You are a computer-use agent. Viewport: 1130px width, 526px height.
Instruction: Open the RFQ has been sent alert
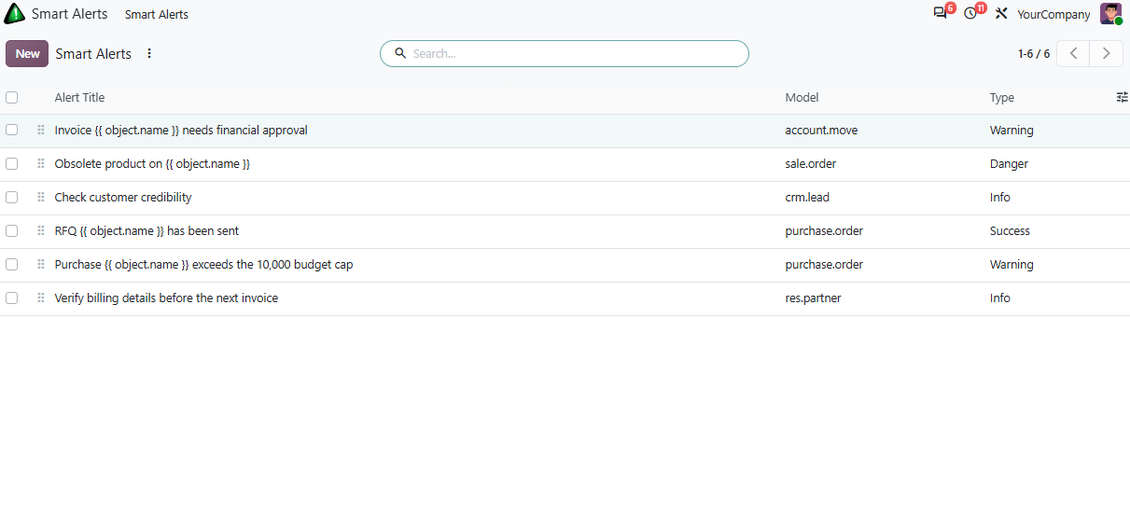(x=146, y=231)
